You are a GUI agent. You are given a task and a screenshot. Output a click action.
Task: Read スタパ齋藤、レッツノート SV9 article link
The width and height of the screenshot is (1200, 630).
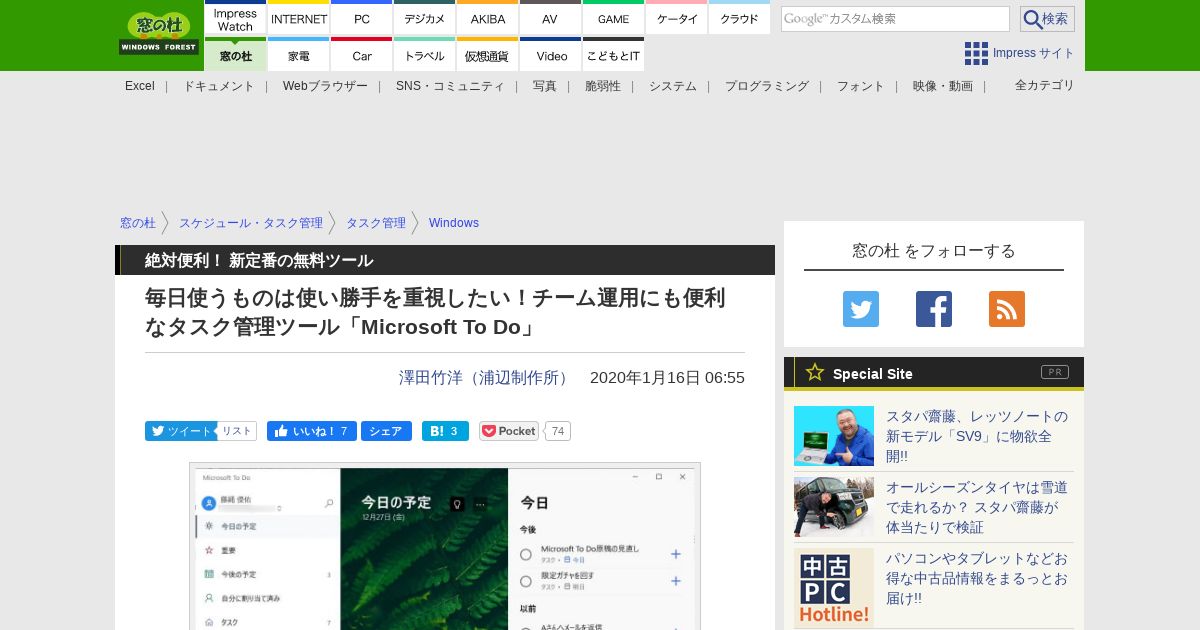tap(977, 436)
